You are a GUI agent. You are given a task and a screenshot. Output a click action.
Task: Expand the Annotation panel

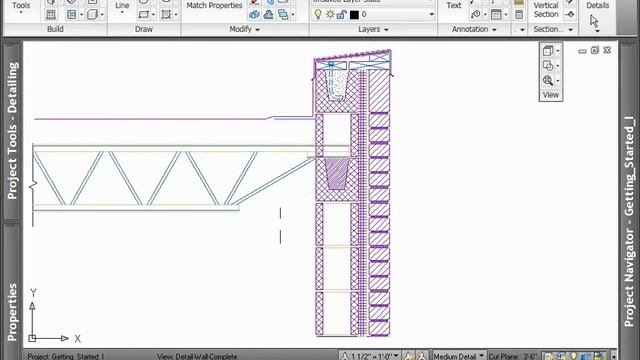pyautogui.click(x=474, y=29)
